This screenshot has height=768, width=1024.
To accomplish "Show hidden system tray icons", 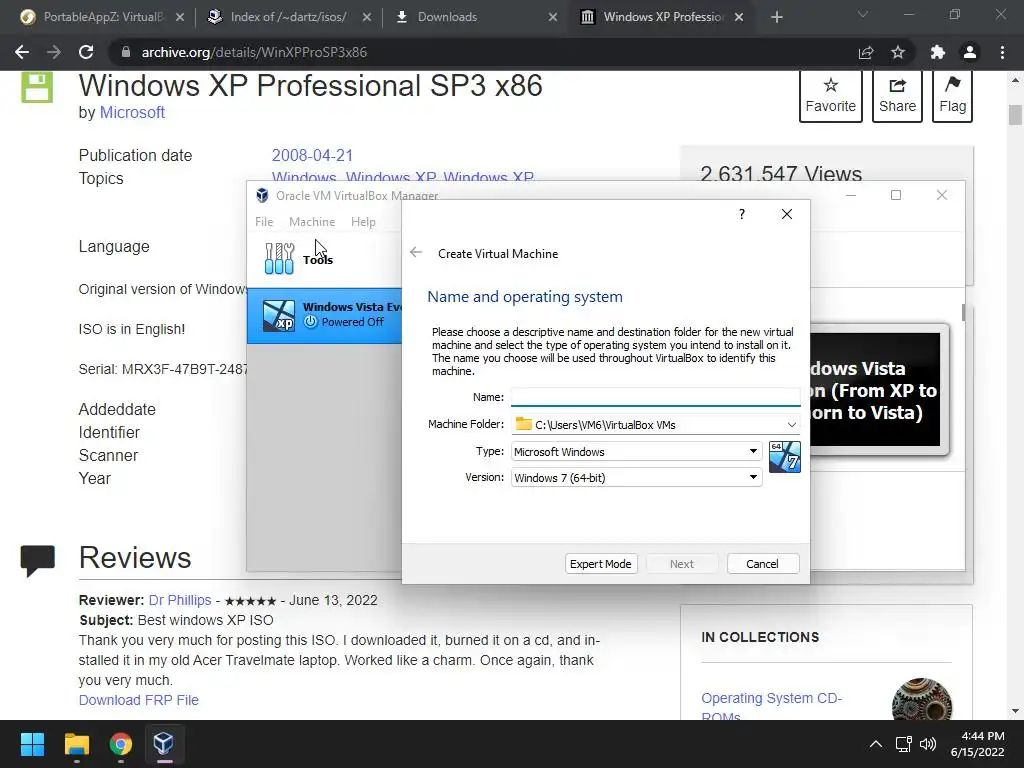I will point(876,744).
